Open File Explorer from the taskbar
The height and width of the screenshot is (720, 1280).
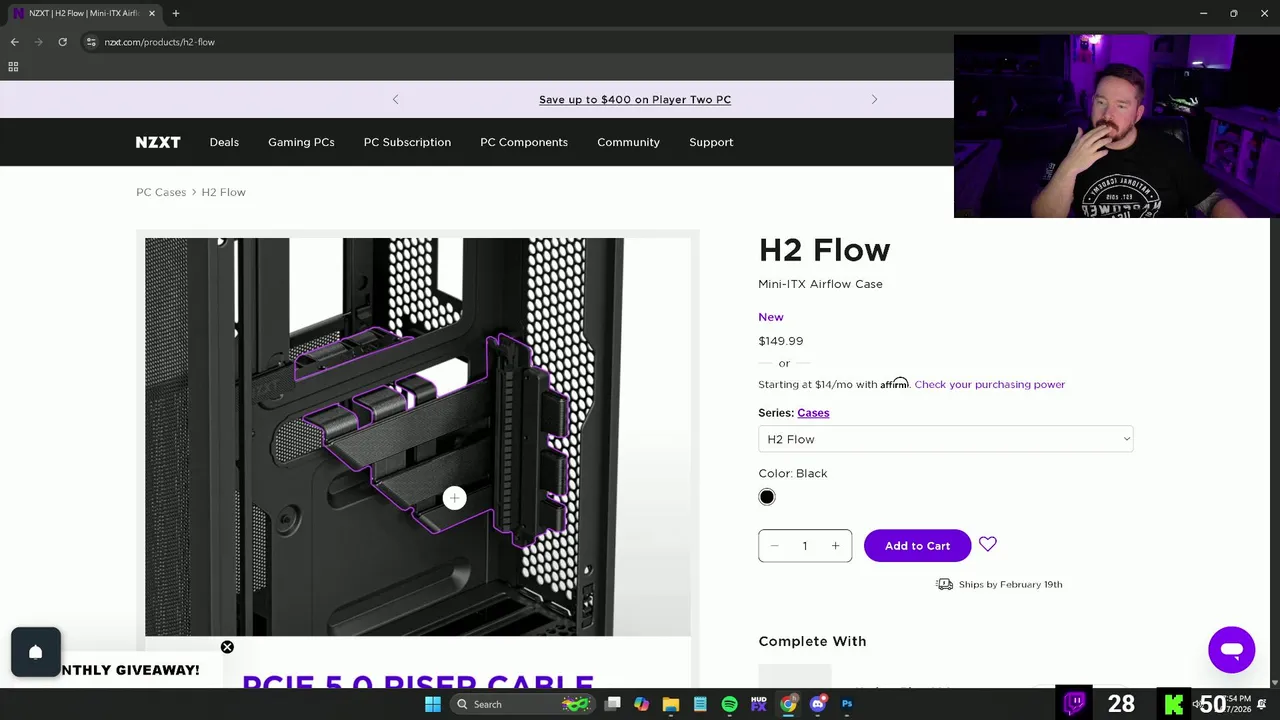671,704
